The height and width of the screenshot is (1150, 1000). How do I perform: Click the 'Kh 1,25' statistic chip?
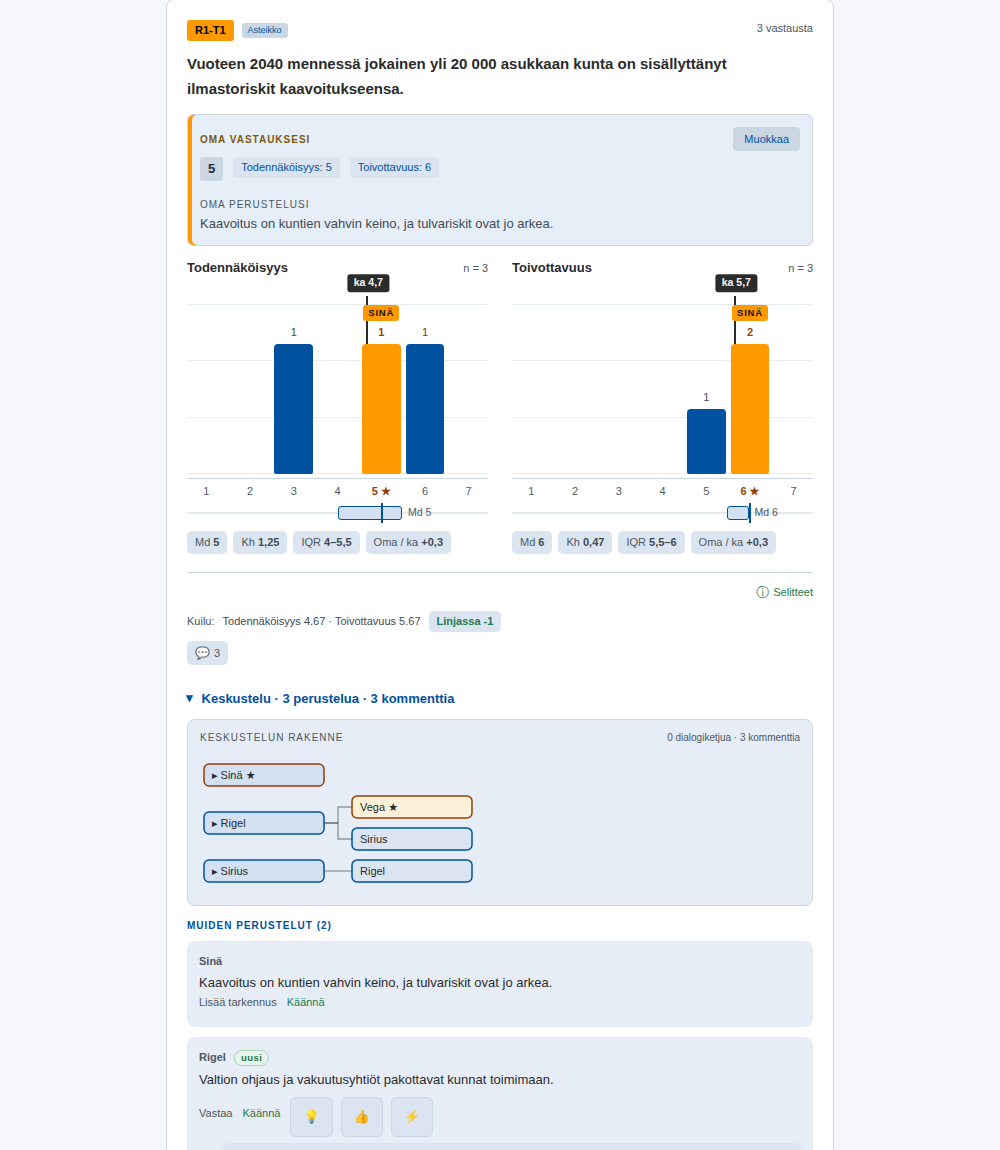[260, 542]
